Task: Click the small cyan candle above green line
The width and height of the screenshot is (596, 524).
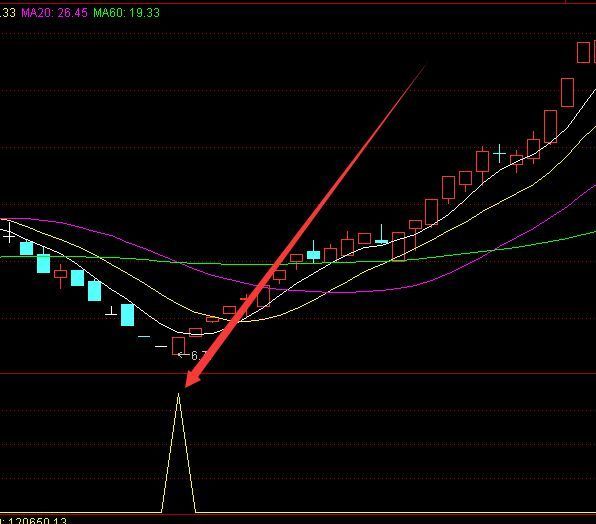Action: tap(314, 255)
